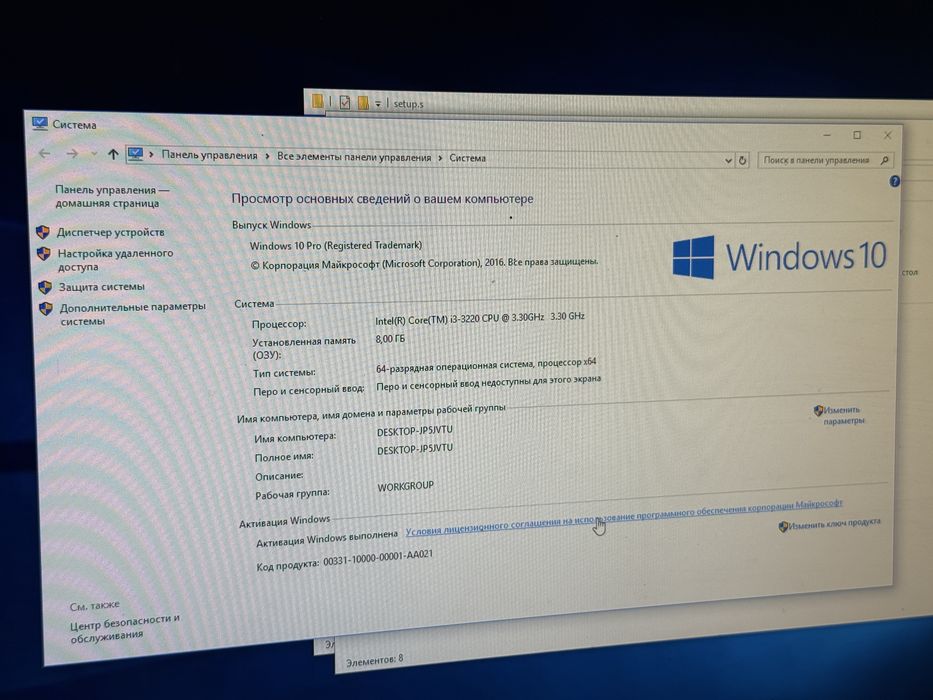
Task: Open 'Дополнительные параметры системы'
Action: pos(132,314)
